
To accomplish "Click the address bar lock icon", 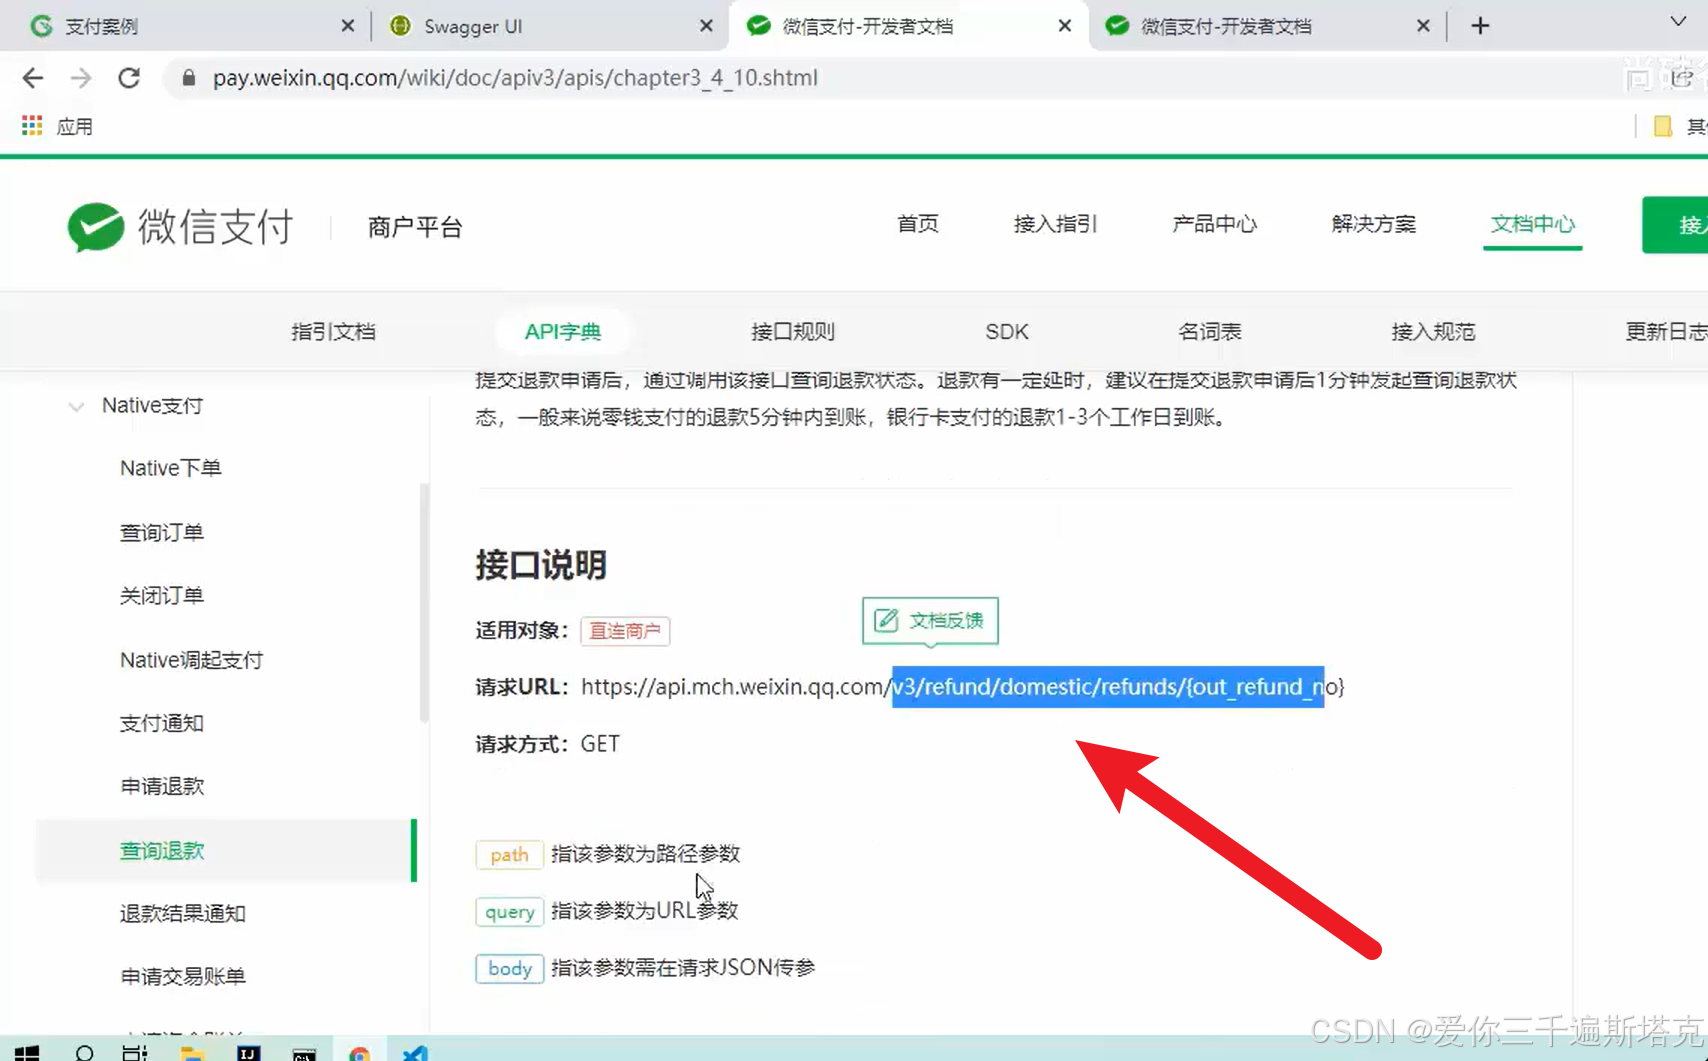I will click(188, 77).
